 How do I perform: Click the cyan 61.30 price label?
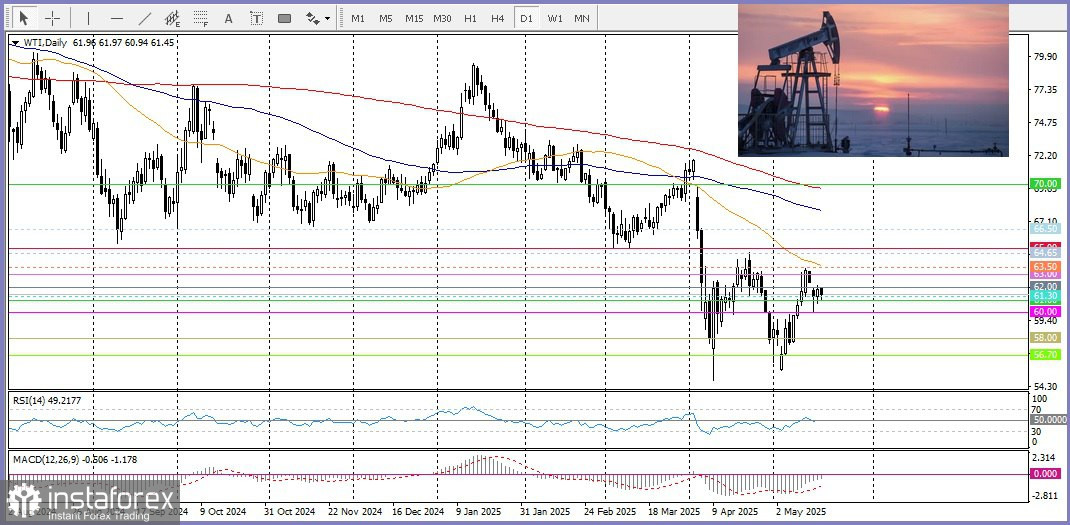coord(1046,296)
